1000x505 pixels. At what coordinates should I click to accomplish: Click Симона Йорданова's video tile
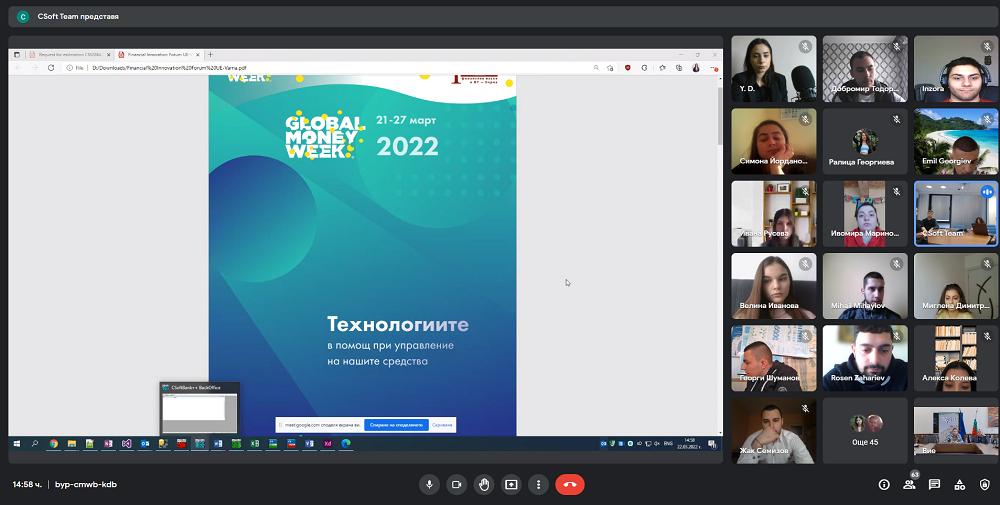[774, 142]
